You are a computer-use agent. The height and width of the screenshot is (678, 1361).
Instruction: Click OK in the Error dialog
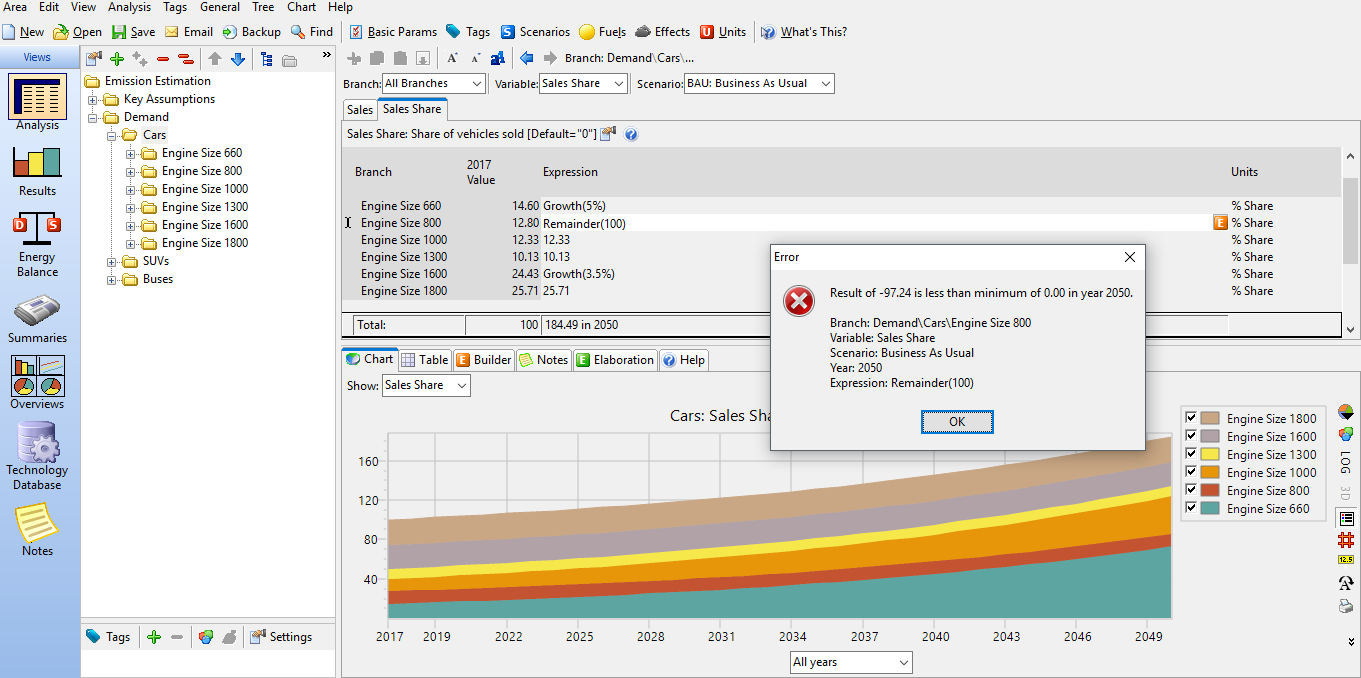click(957, 422)
